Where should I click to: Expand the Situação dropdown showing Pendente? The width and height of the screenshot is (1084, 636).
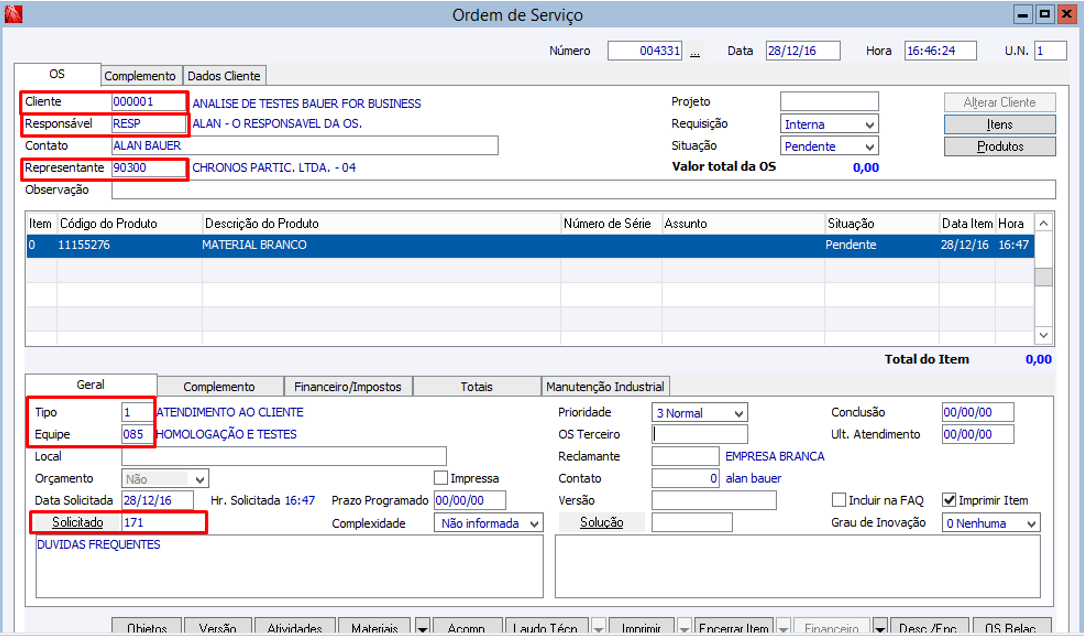tap(869, 146)
